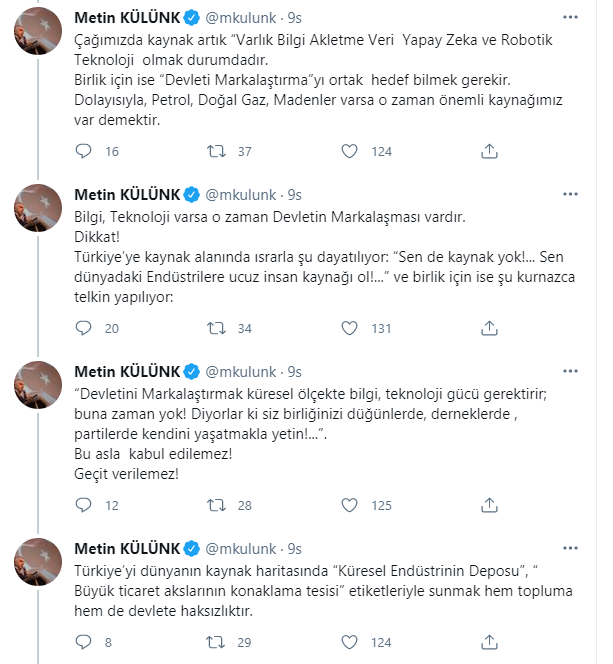Reply to the tweet starting "Devletini Markalaştırmak"

point(86,505)
